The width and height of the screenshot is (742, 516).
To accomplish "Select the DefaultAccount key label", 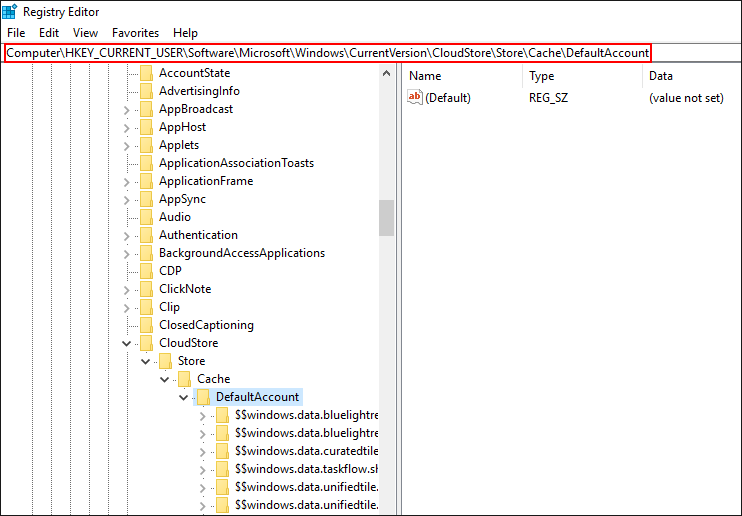I will pyautogui.click(x=257, y=397).
